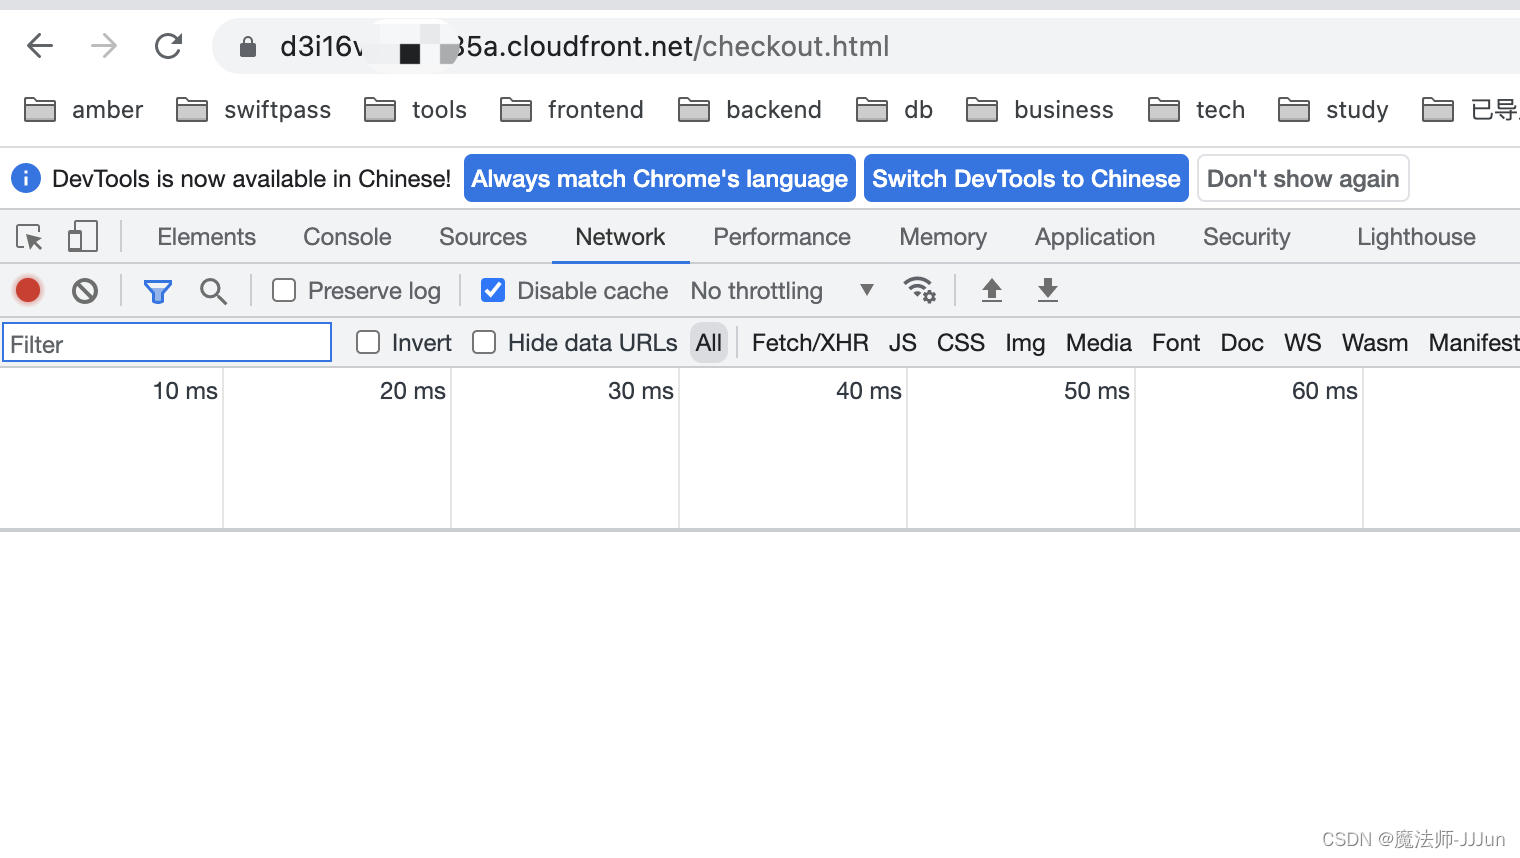The image size is (1520, 858).
Task: Filter requests by CSS
Action: 961,343
